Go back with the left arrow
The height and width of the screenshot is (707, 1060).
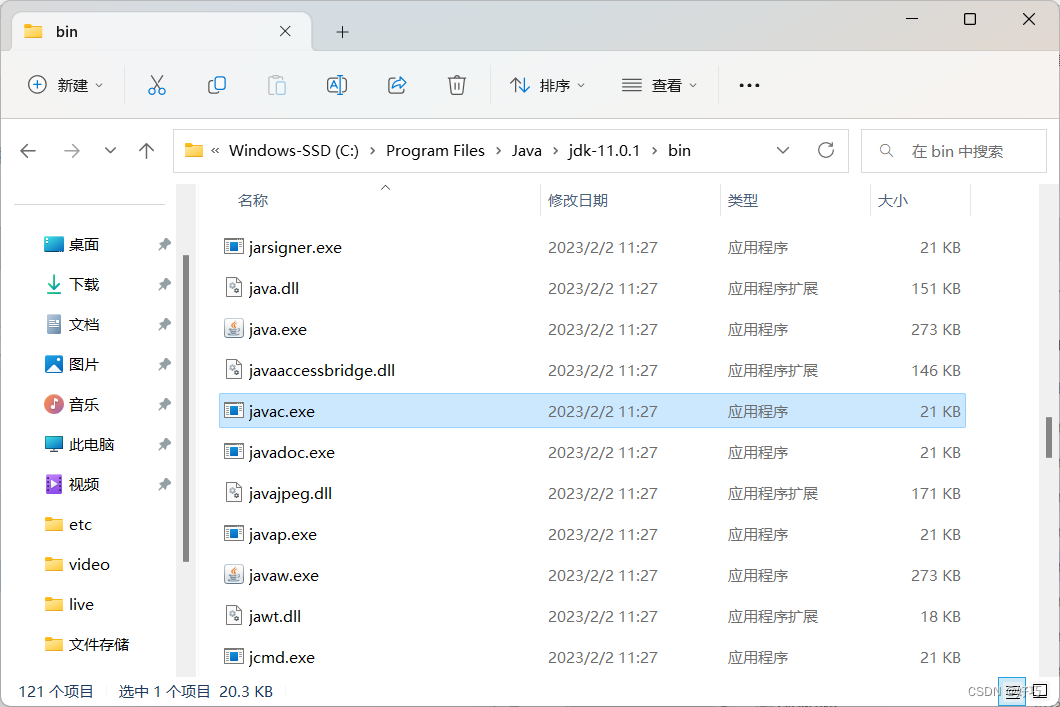28,151
